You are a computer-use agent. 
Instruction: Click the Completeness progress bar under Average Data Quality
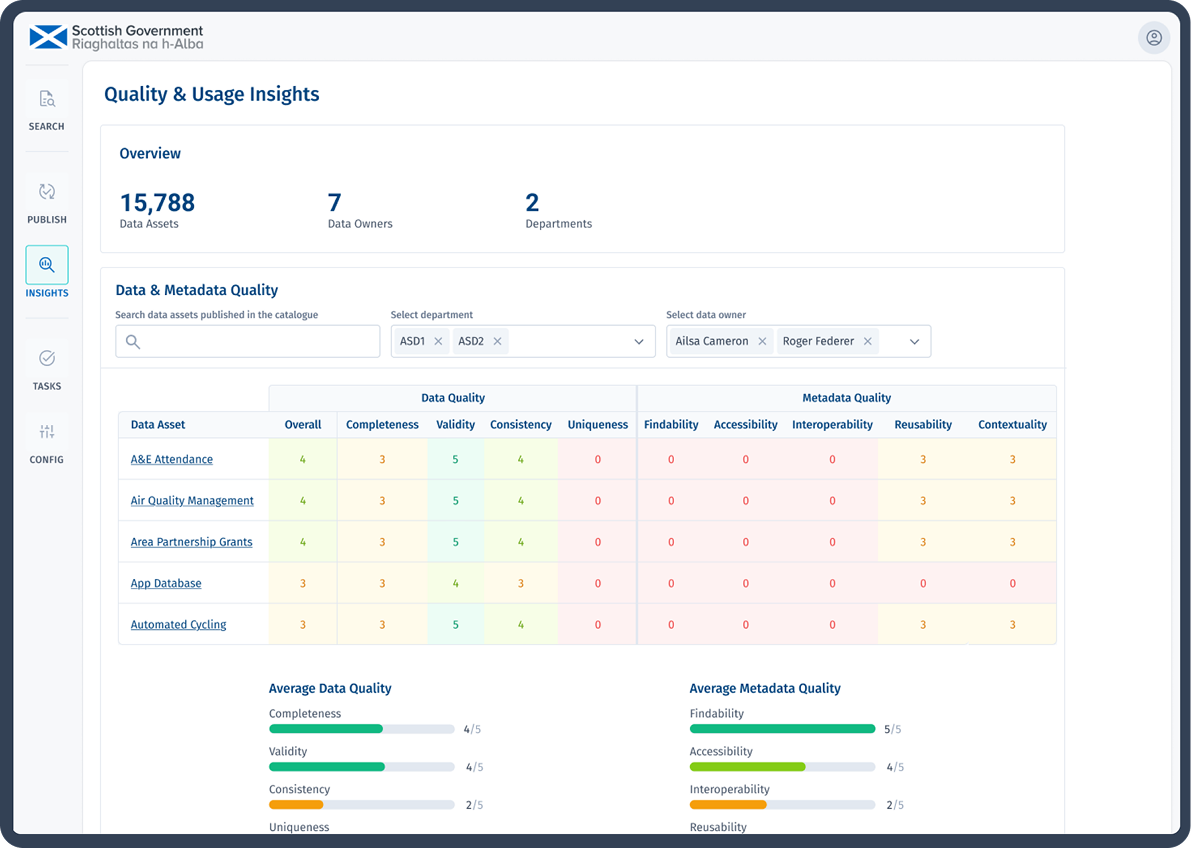click(361, 729)
